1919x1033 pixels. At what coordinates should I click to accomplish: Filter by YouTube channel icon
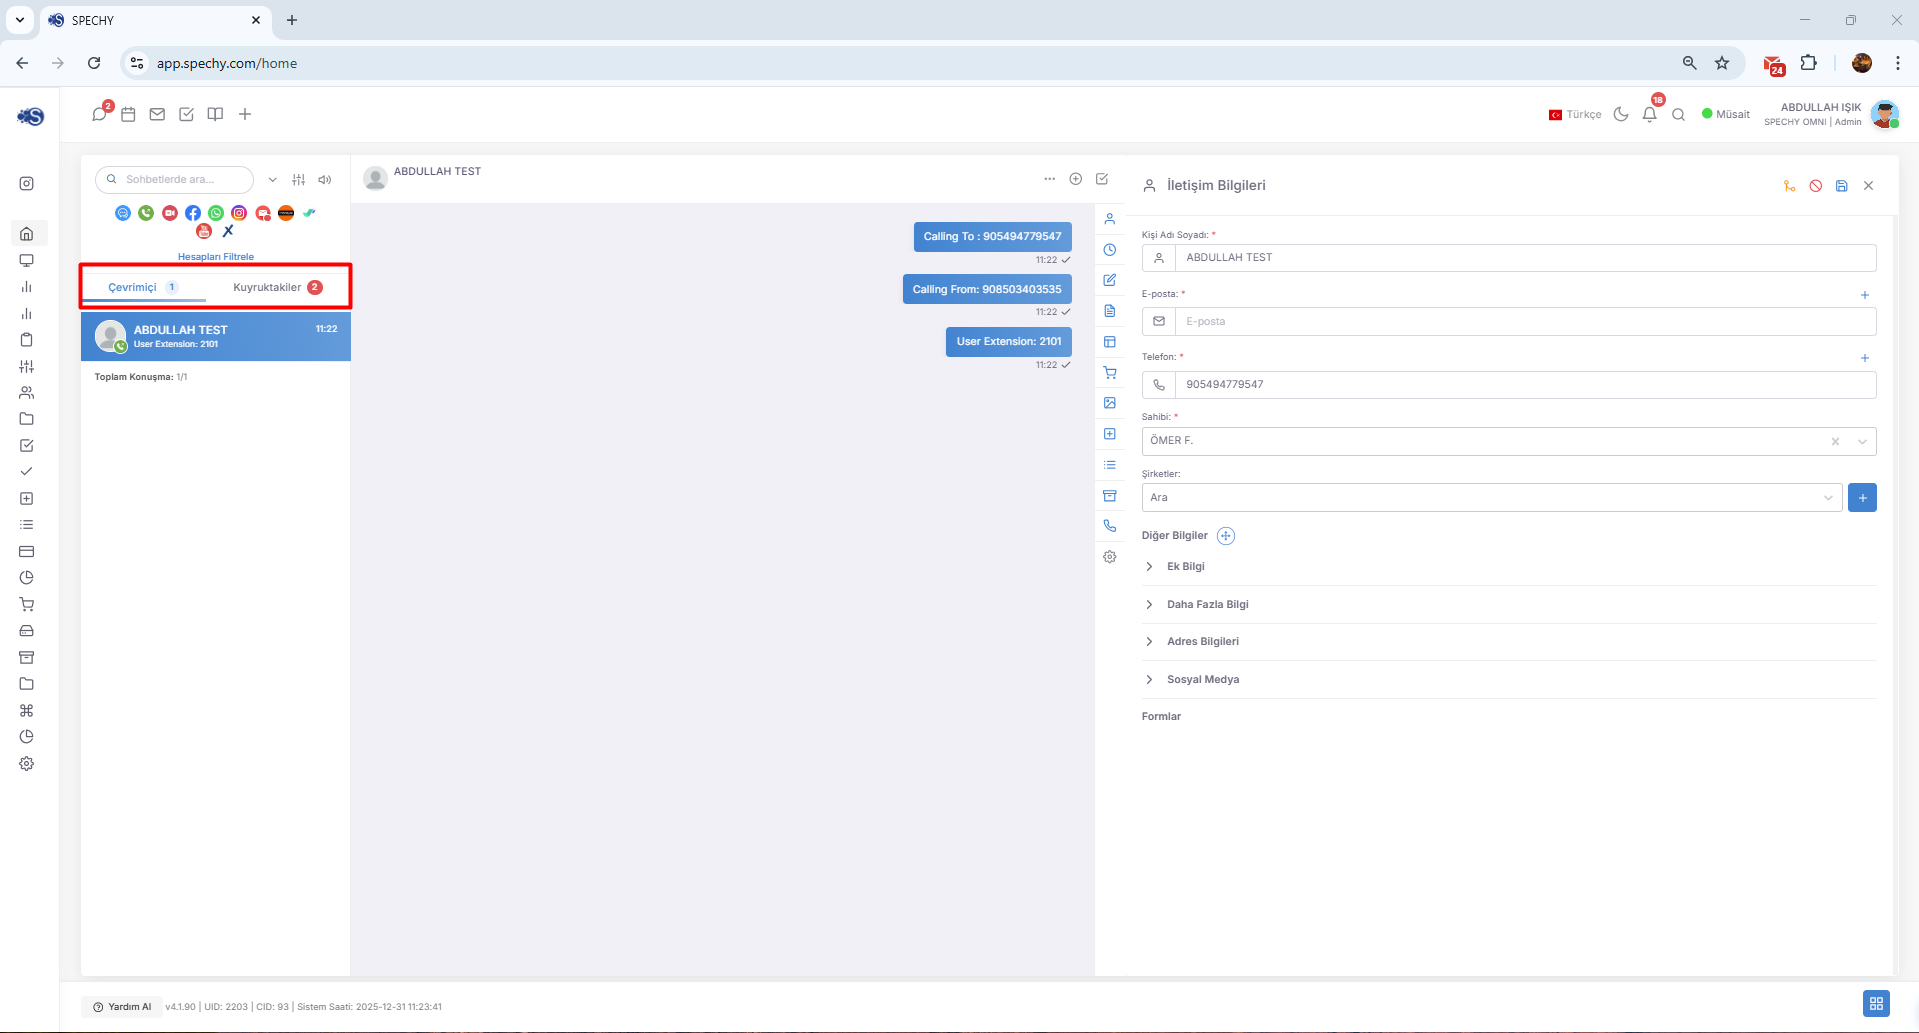204,231
